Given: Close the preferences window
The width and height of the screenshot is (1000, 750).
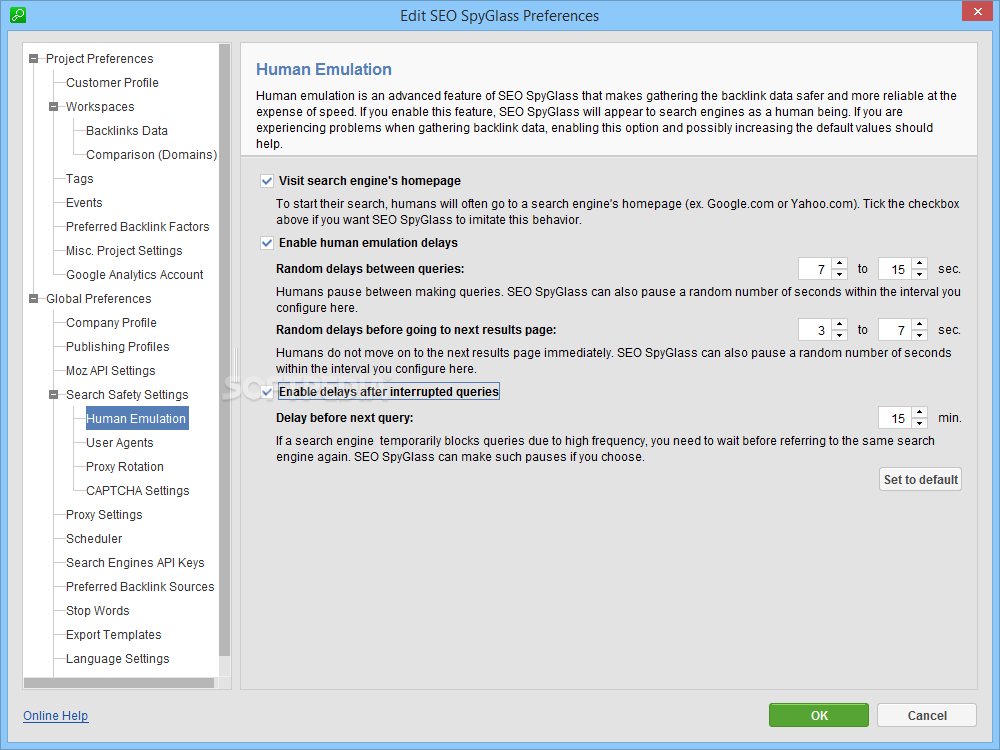Looking at the screenshot, I should [978, 11].
